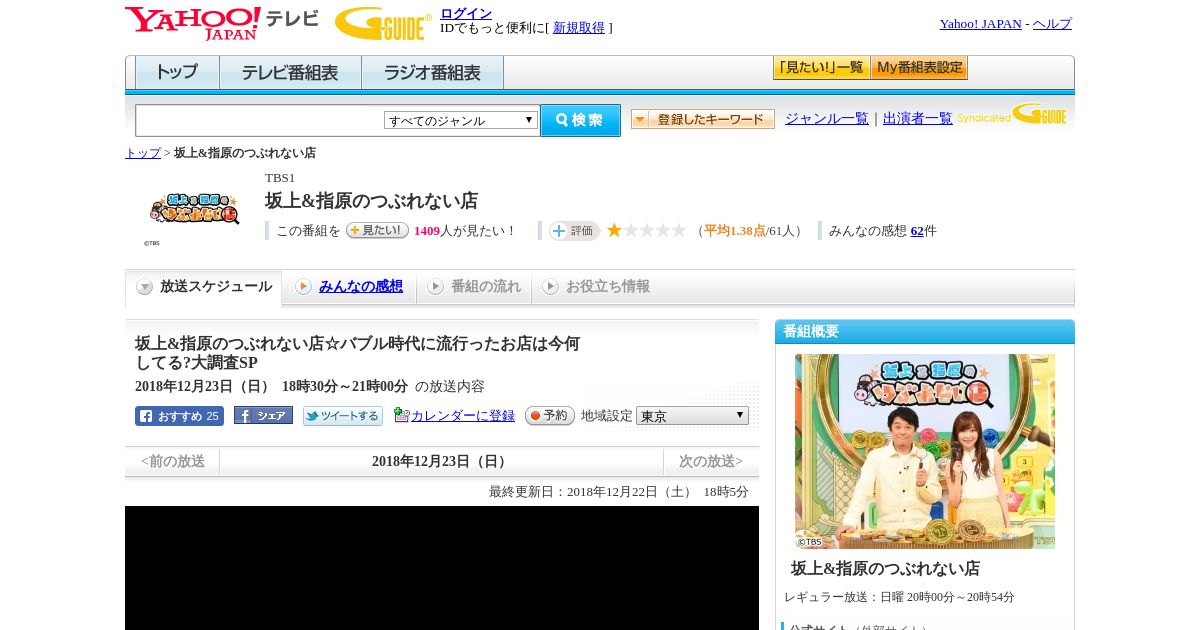Click the 番組概要 panel header
The width and height of the screenshot is (1200, 630).
925,331
